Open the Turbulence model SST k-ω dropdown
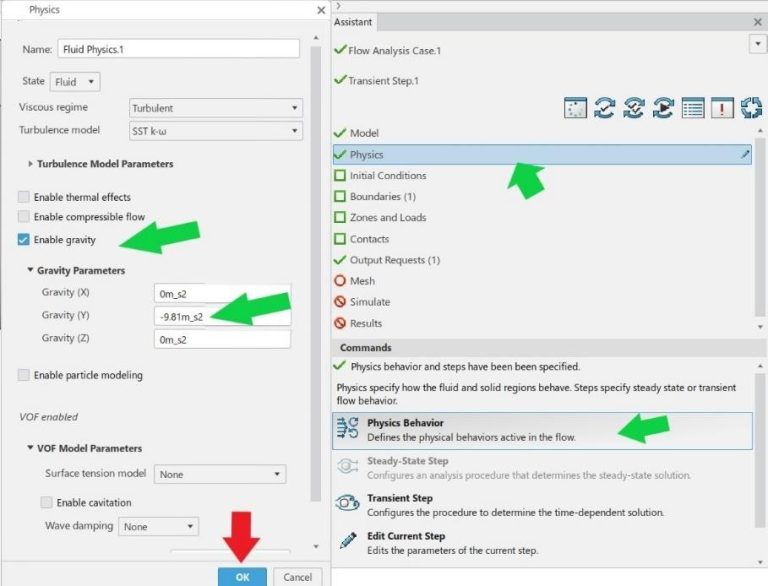This screenshot has width=768, height=586. pyautogui.click(x=216, y=131)
